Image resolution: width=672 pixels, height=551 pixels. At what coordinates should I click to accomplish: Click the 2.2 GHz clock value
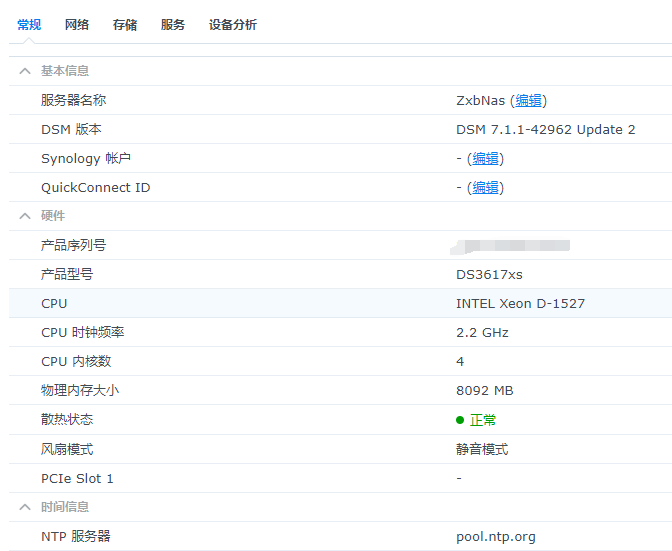pos(482,332)
